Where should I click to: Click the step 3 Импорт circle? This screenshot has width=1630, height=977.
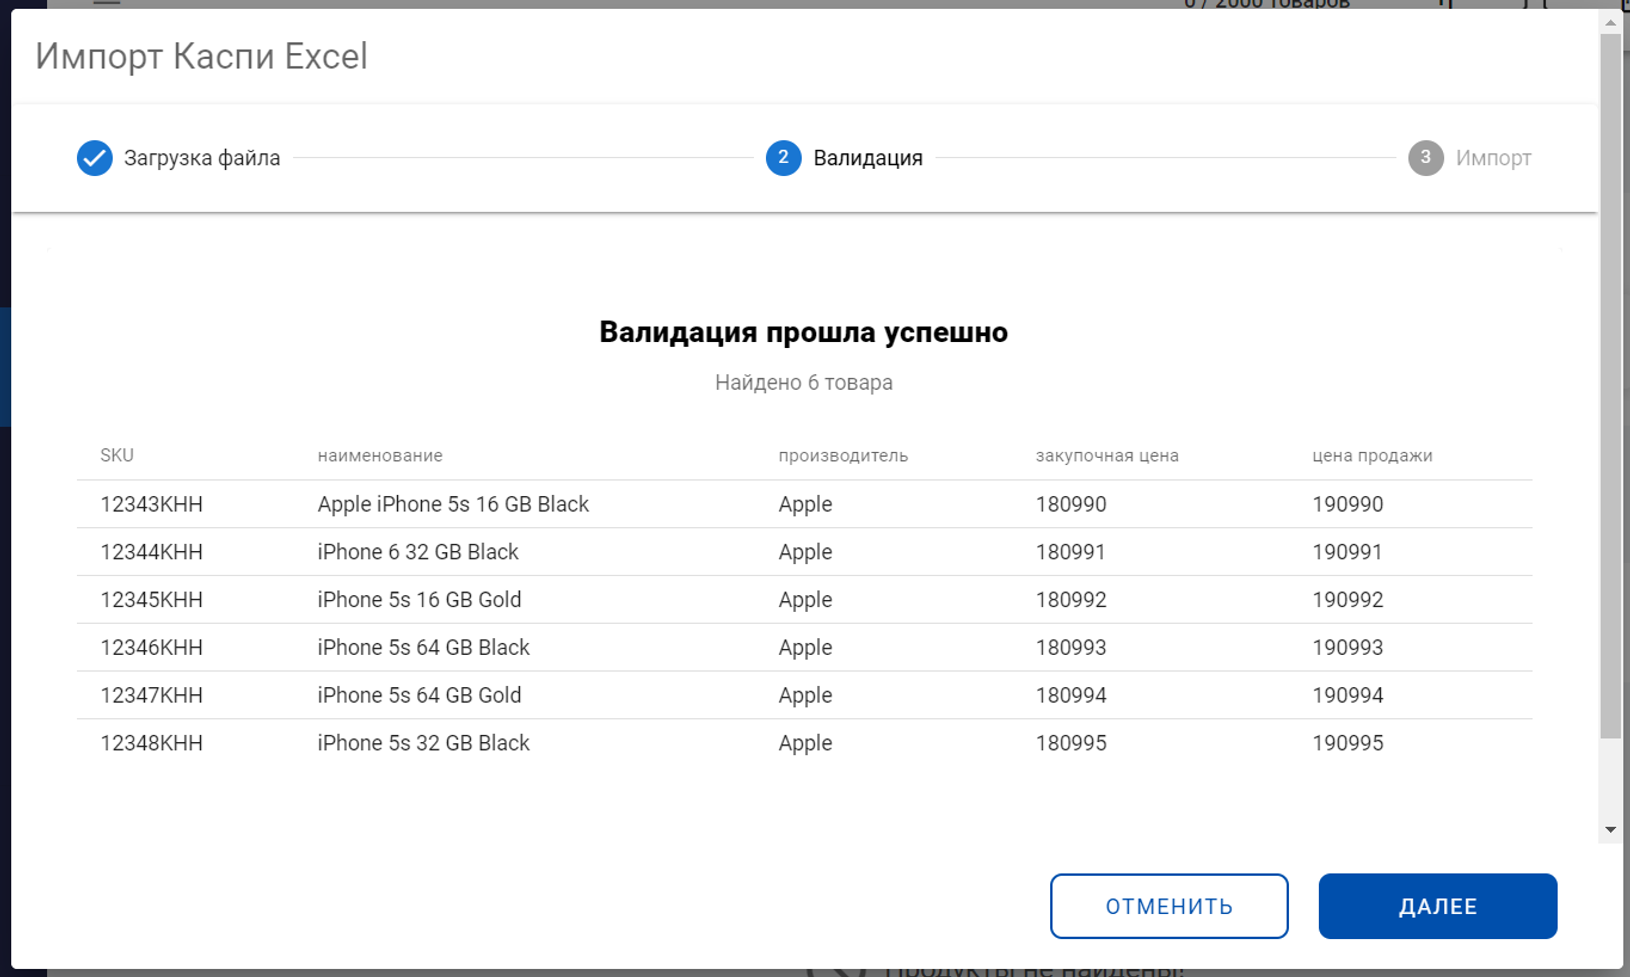point(1425,158)
